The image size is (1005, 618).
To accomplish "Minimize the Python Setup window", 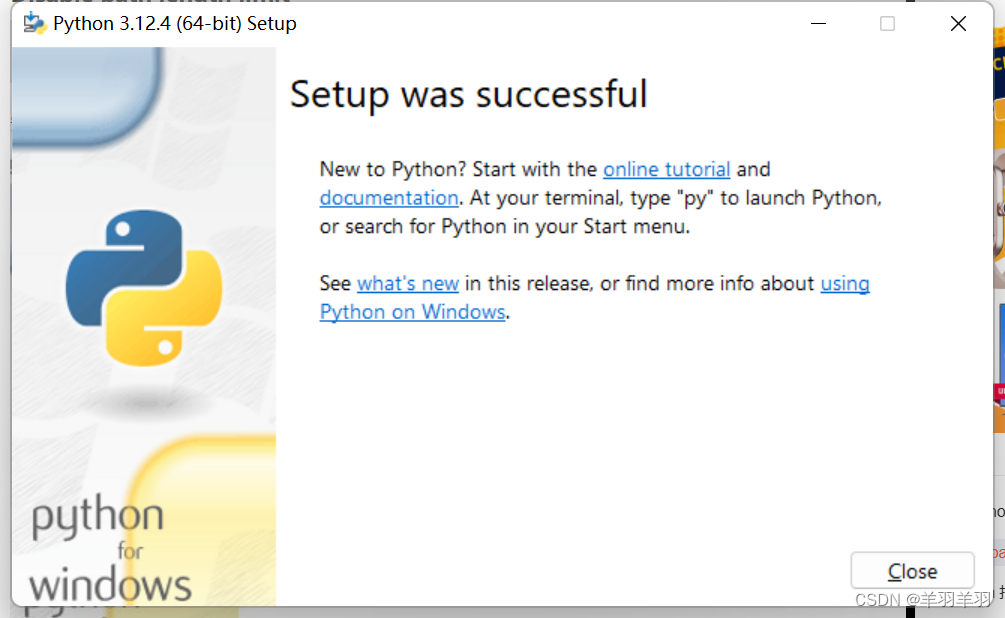I will click(x=818, y=24).
